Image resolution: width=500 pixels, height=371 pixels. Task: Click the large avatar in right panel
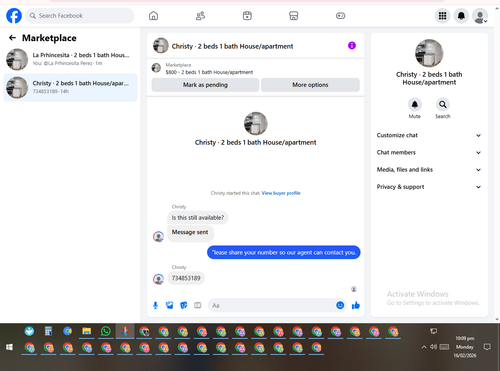tap(429, 53)
